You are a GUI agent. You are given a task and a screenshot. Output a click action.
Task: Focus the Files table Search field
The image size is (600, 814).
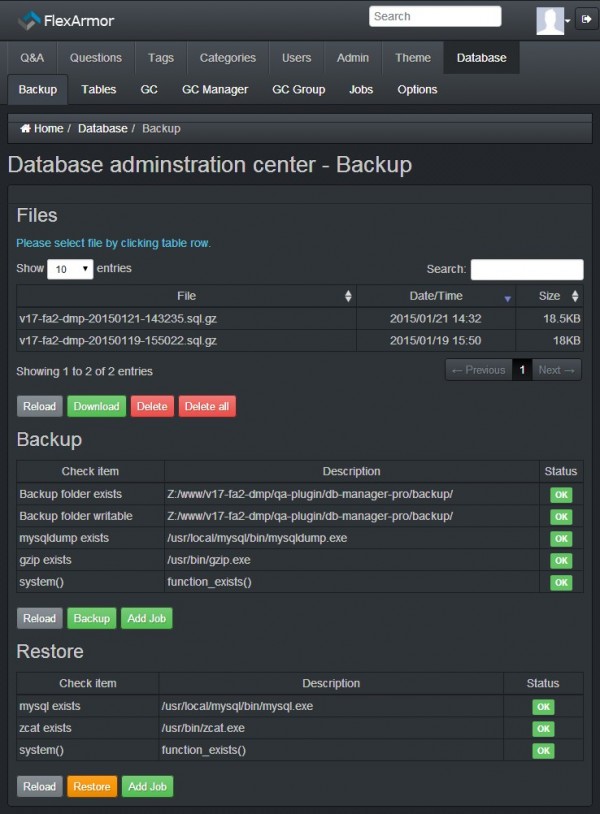(x=527, y=269)
